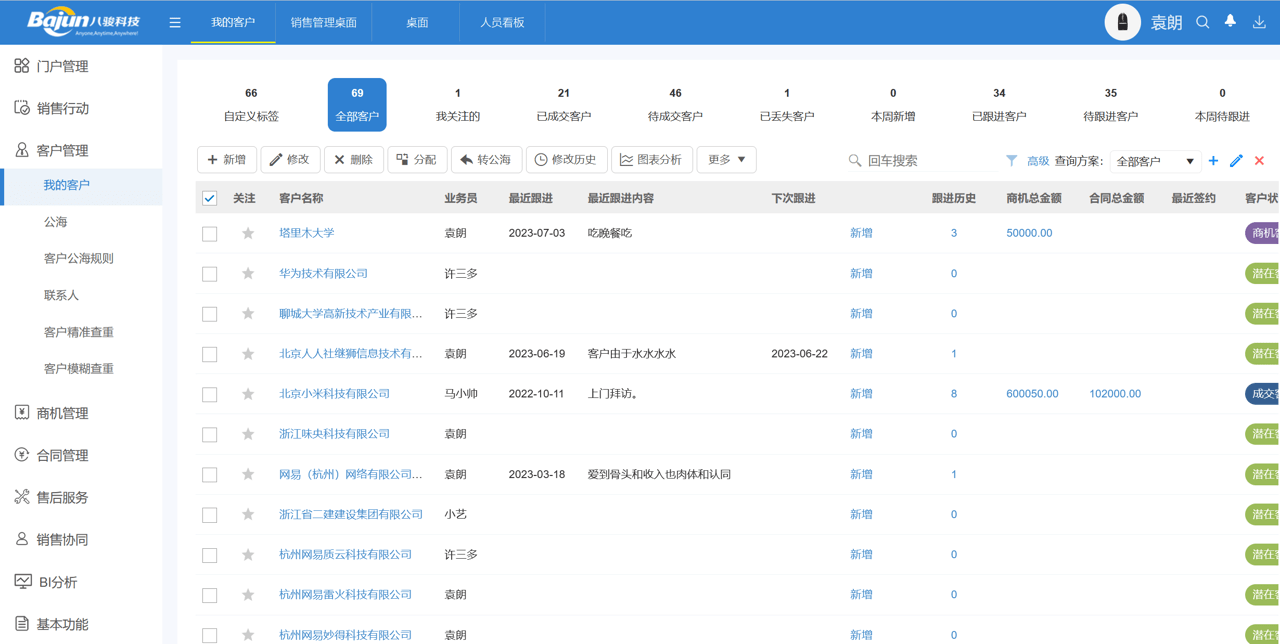The width and height of the screenshot is (1280, 644).
Task: Switch to the 销售管理桌面 tab
Action: 323,20
